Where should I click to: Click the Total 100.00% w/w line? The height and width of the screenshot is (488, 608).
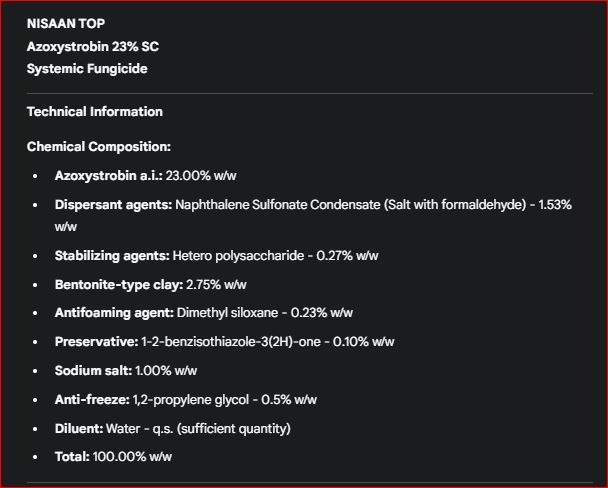113,456
